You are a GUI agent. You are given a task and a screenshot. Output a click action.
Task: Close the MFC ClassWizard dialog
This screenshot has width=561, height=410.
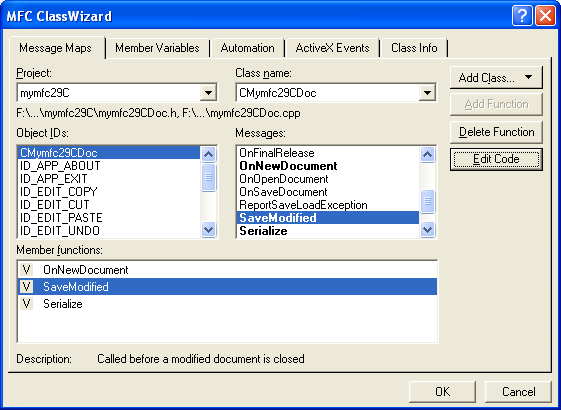tap(545, 16)
